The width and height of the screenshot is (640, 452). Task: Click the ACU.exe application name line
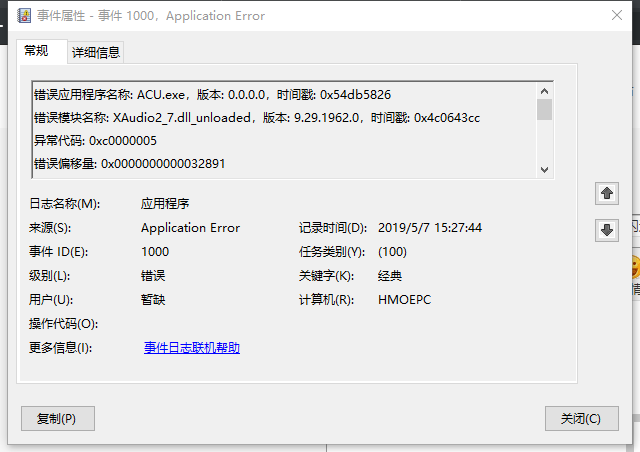point(212,95)
